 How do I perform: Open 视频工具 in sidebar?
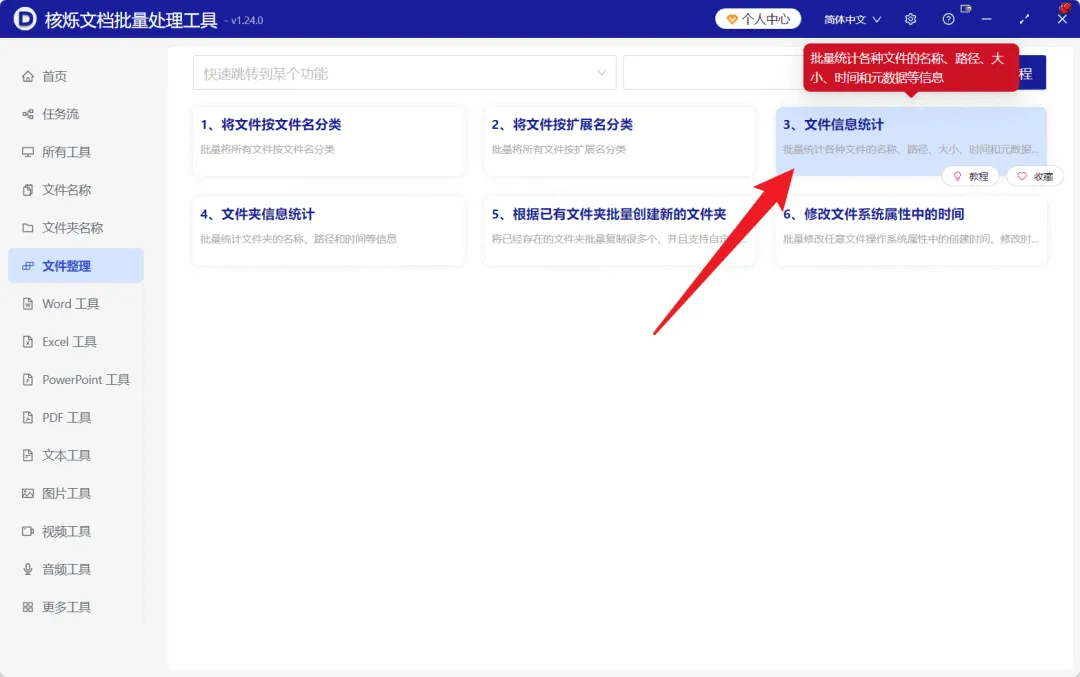pos(76,531)
